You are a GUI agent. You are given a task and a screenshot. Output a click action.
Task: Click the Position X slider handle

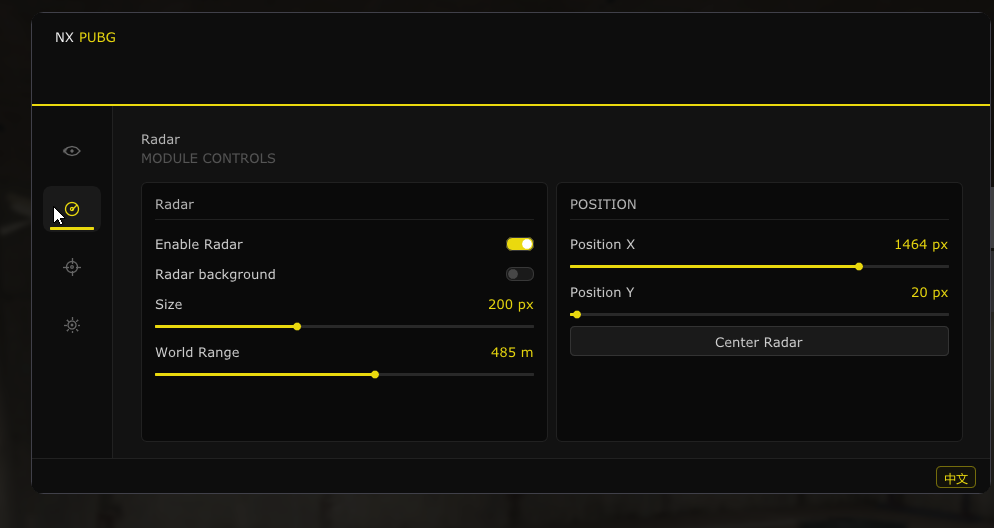coord(859,267)
